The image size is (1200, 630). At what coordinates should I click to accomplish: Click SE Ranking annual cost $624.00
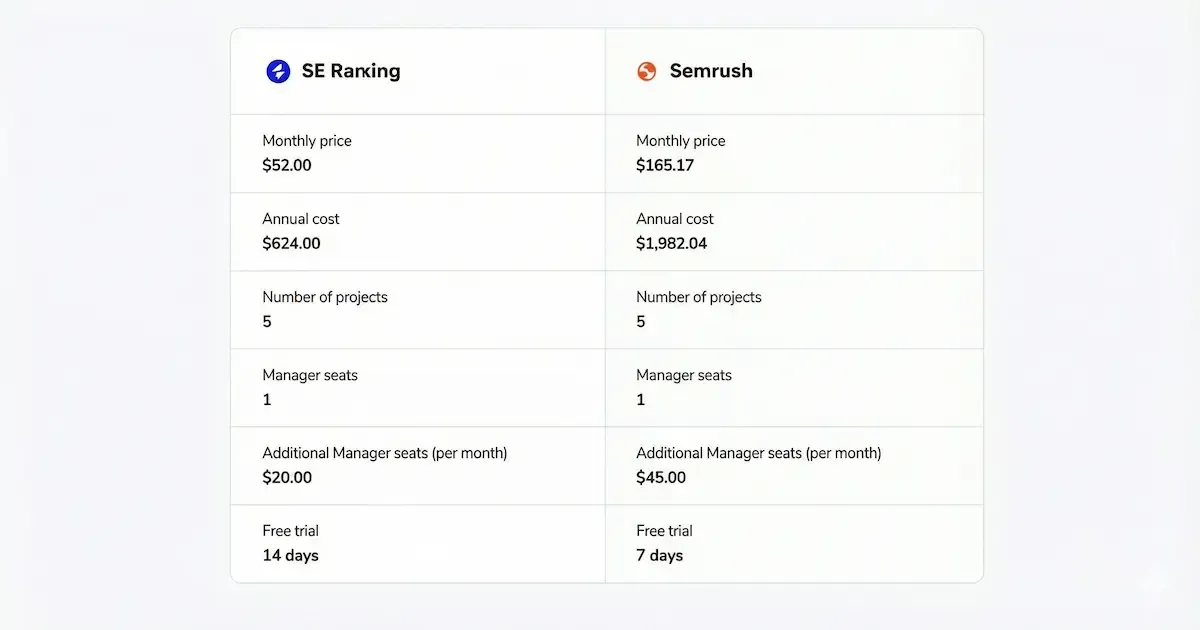(291, 244)
